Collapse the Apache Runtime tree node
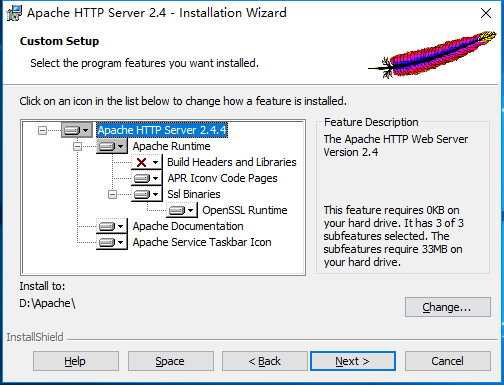This screenshot has height=385, width=504. pyautogui.click(x=77, y=146)
